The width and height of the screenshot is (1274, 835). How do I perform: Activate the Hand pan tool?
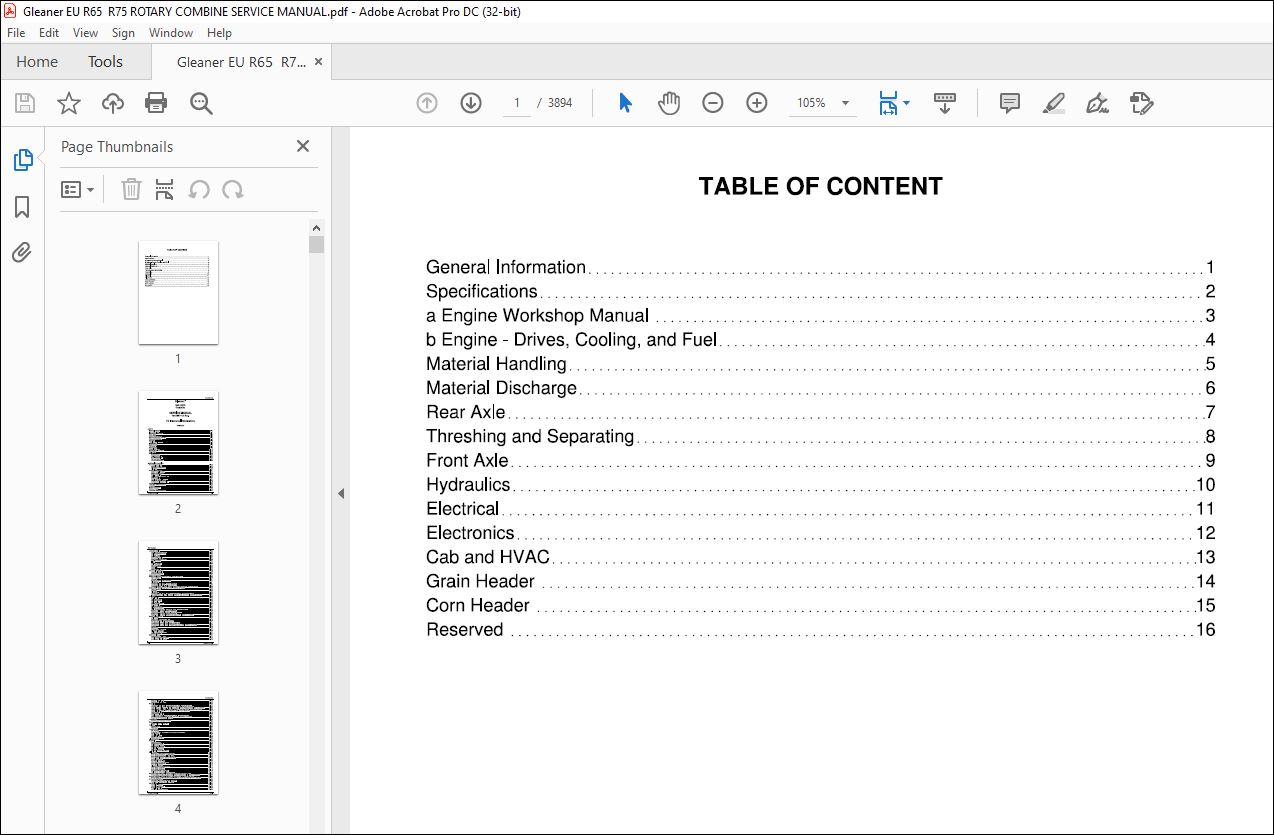(669, 103)
